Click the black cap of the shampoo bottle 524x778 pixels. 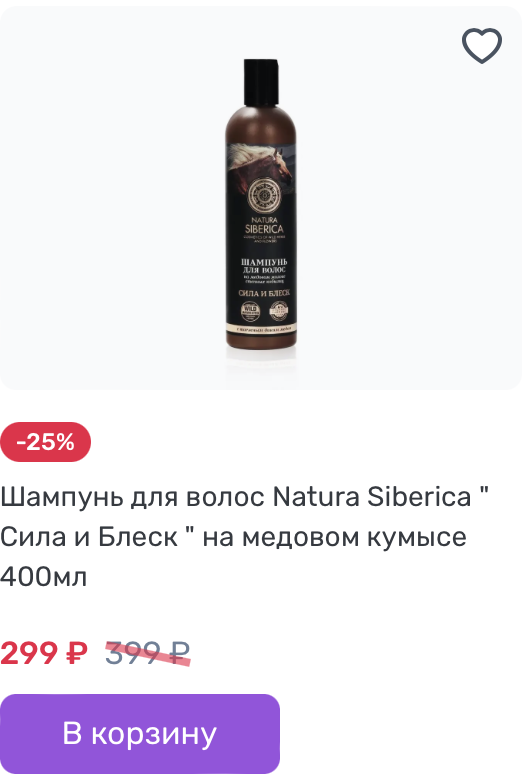pos(261,82)
